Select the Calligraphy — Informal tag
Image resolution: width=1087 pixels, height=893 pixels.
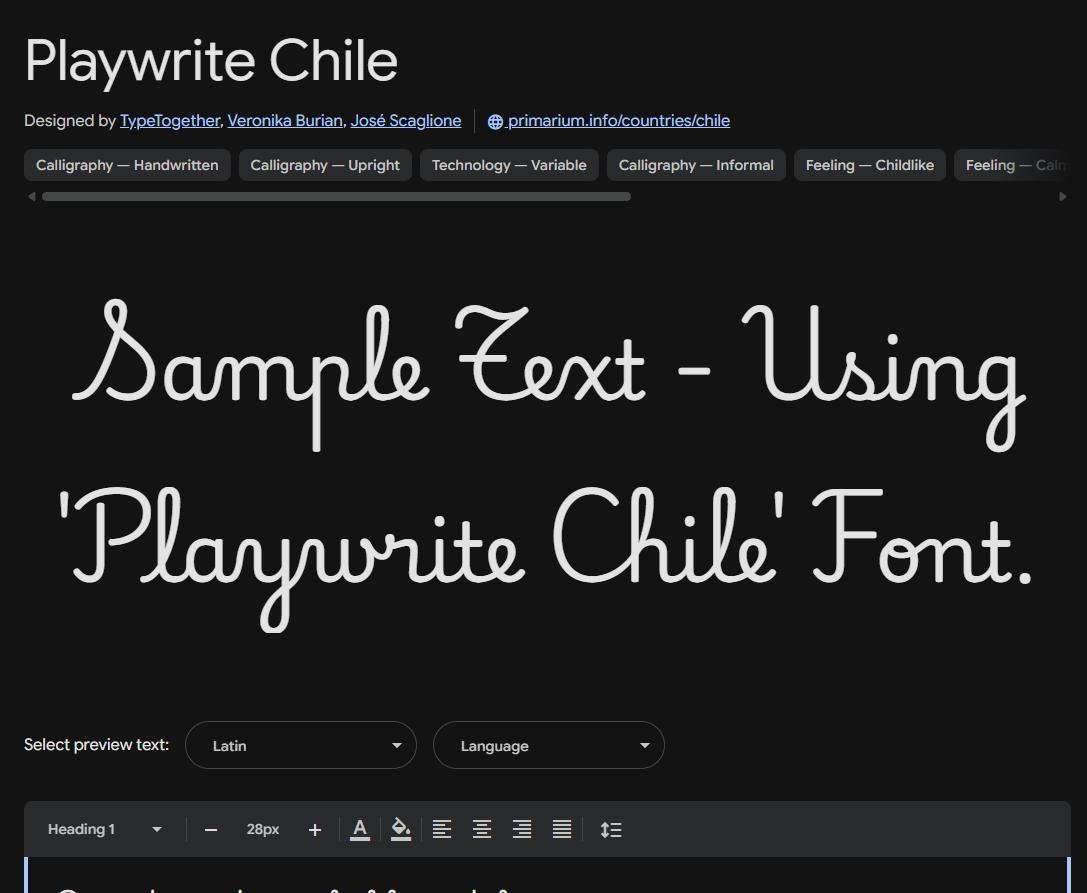click(696, 165)
